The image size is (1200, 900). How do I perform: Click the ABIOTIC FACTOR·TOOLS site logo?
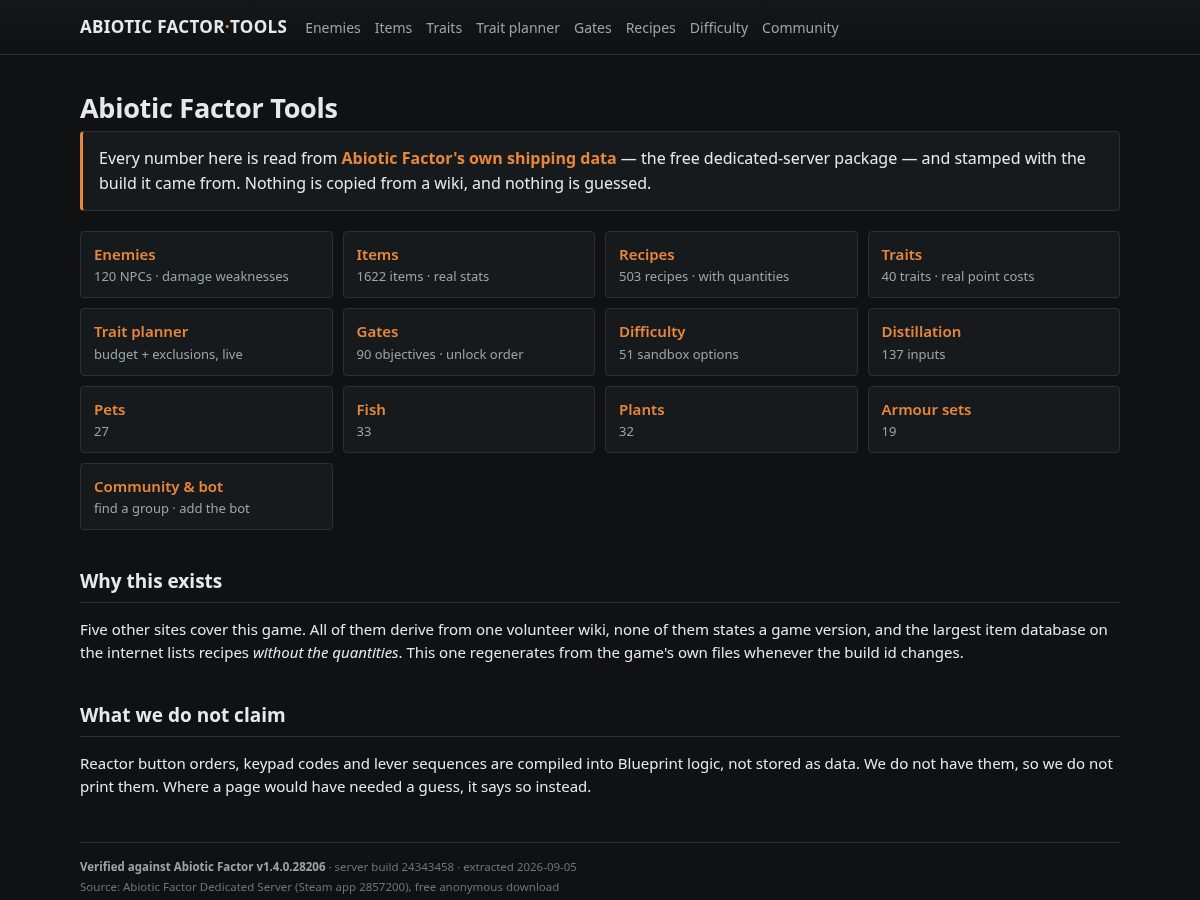(183, 27)
